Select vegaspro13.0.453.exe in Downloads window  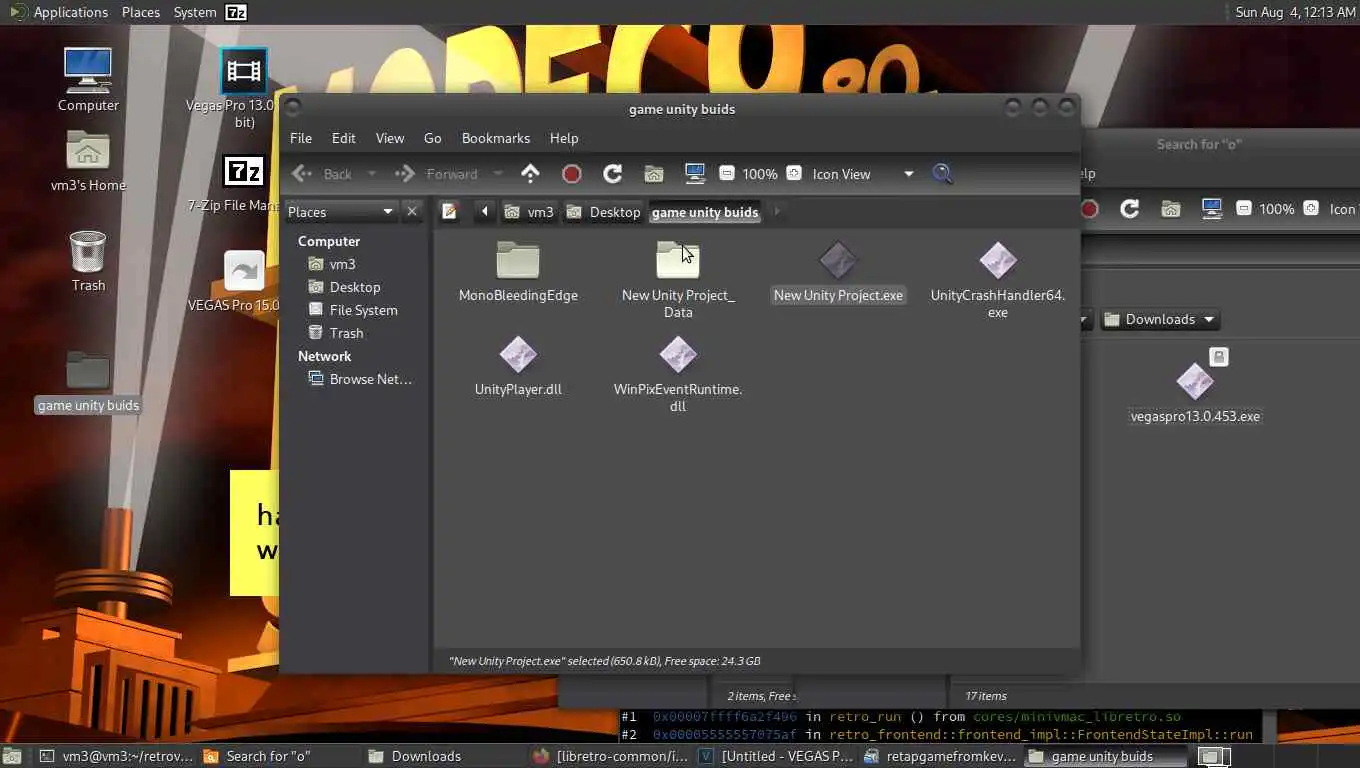[1195, 393]
